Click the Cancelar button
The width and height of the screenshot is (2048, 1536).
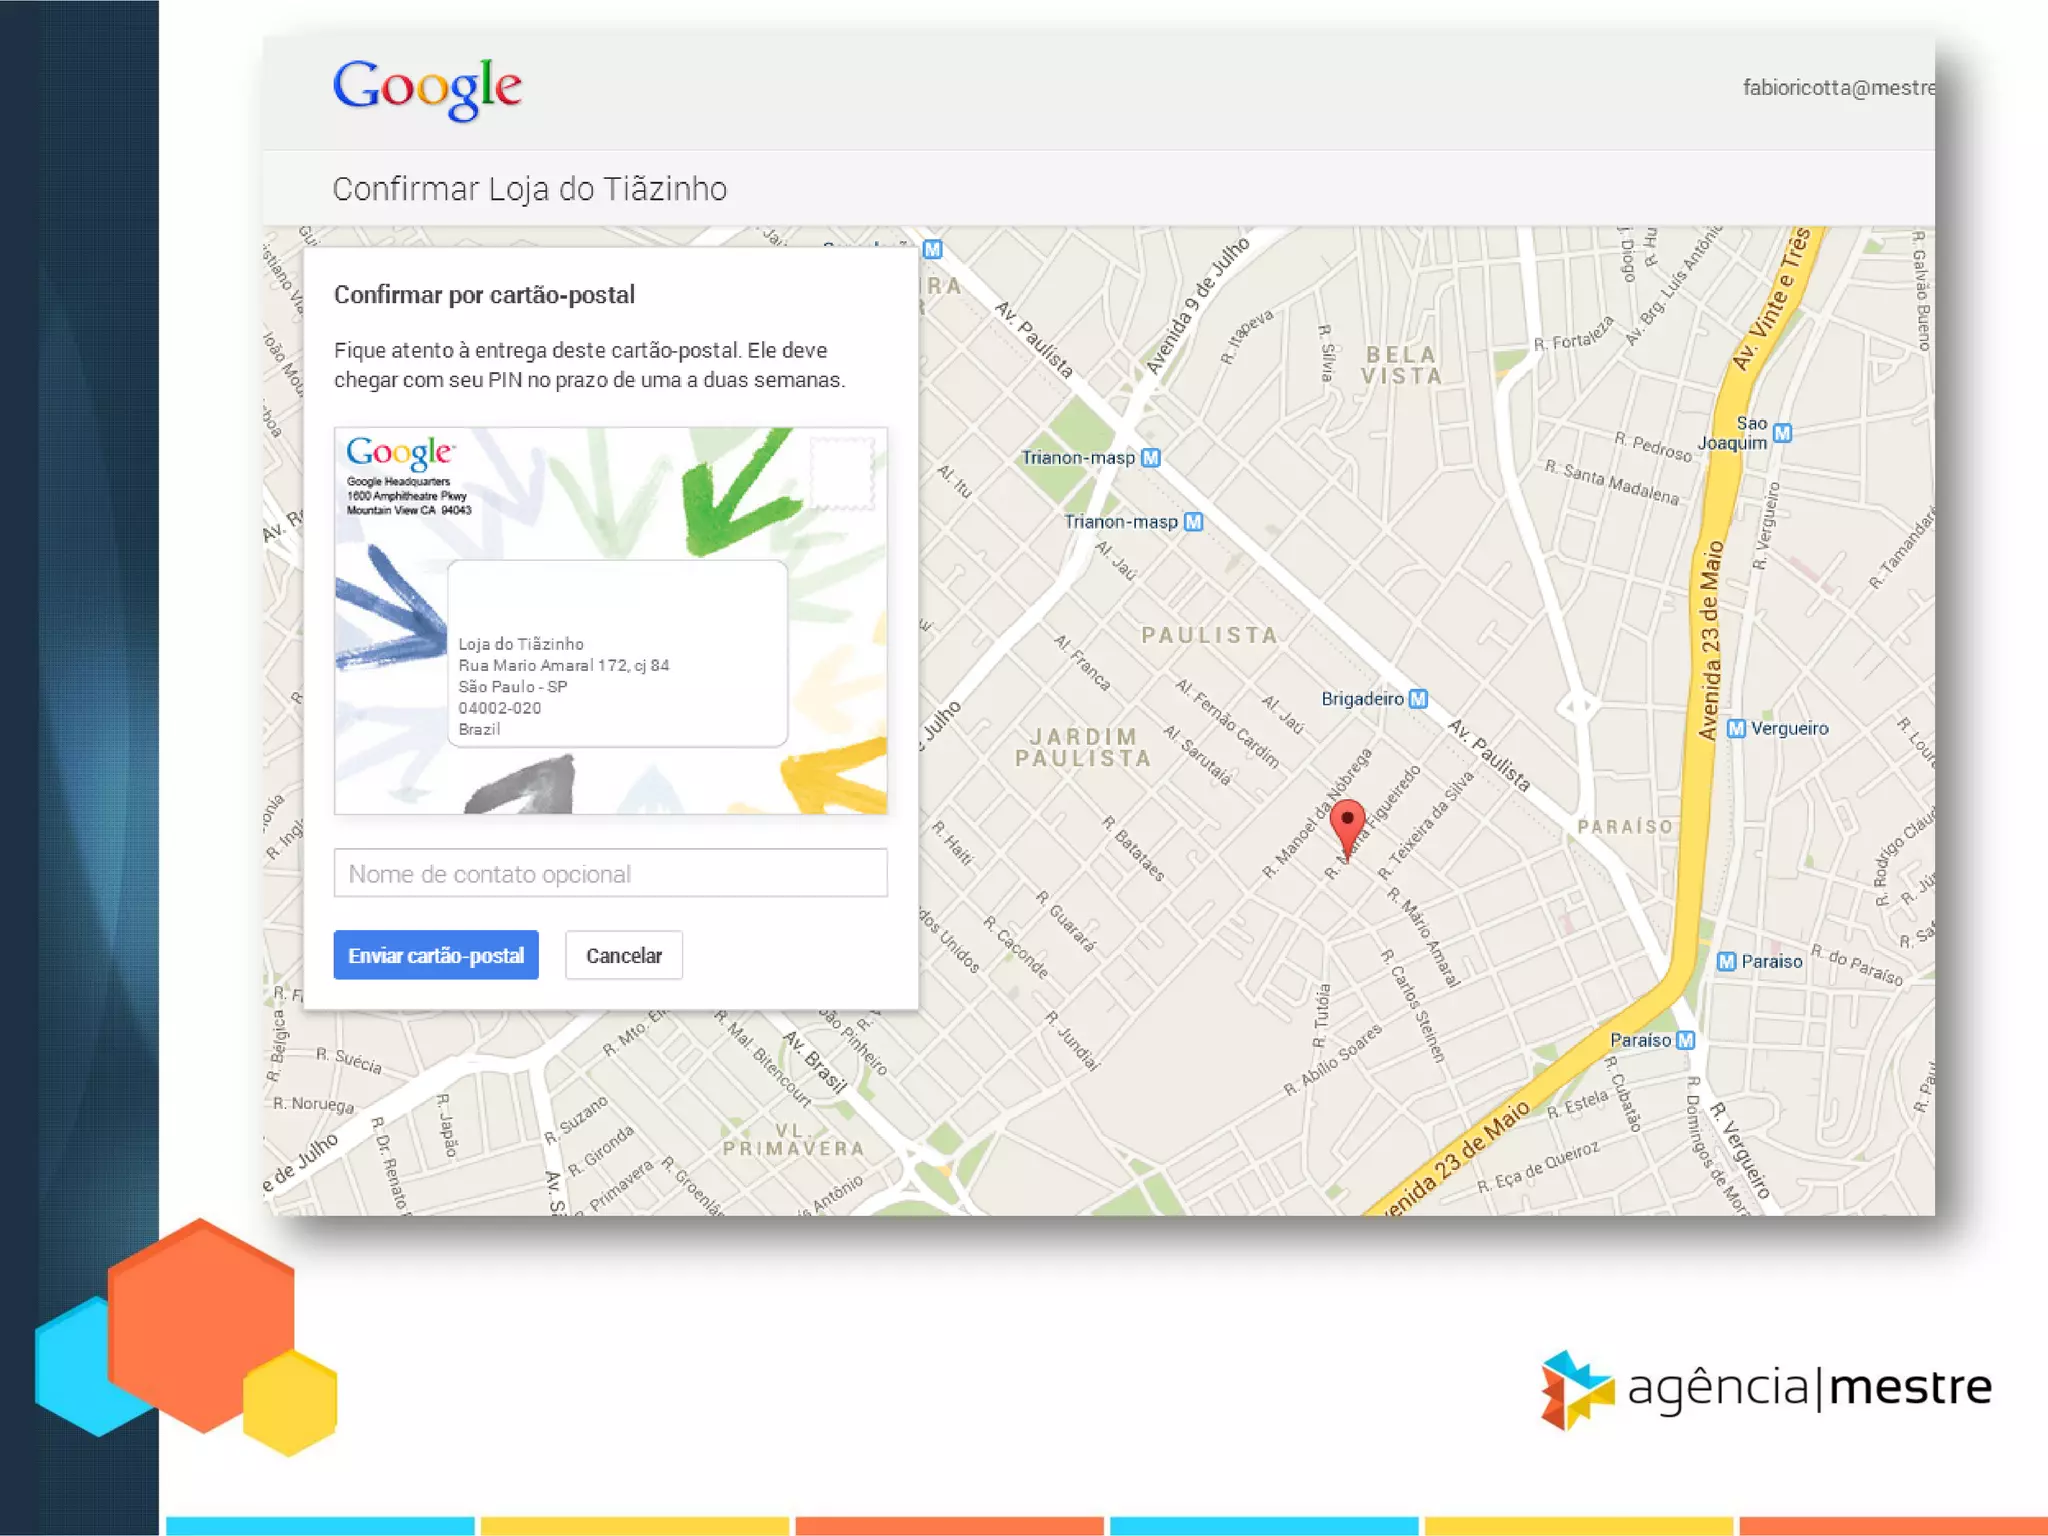tap(624, 955)
